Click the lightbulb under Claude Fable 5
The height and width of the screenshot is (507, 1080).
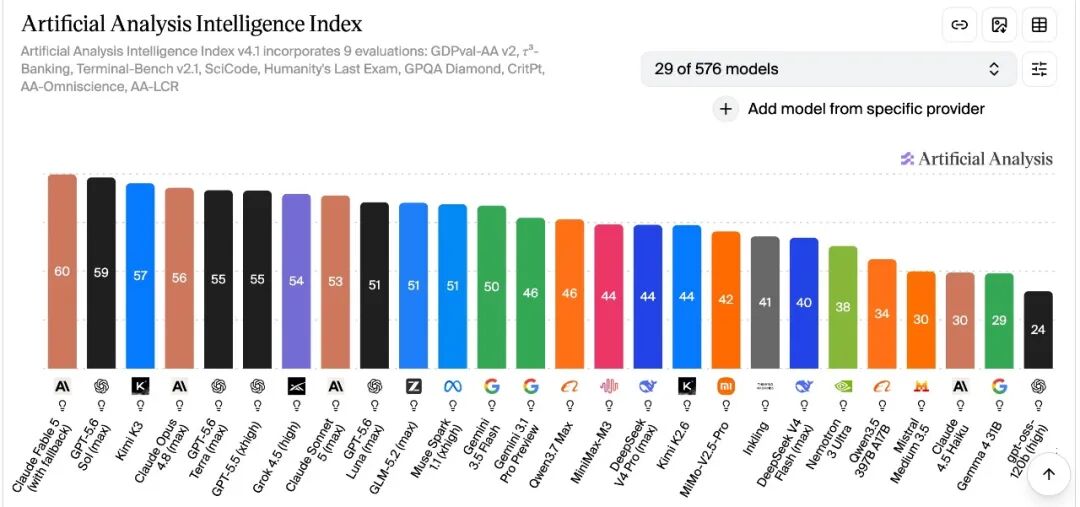coord(62,405)
